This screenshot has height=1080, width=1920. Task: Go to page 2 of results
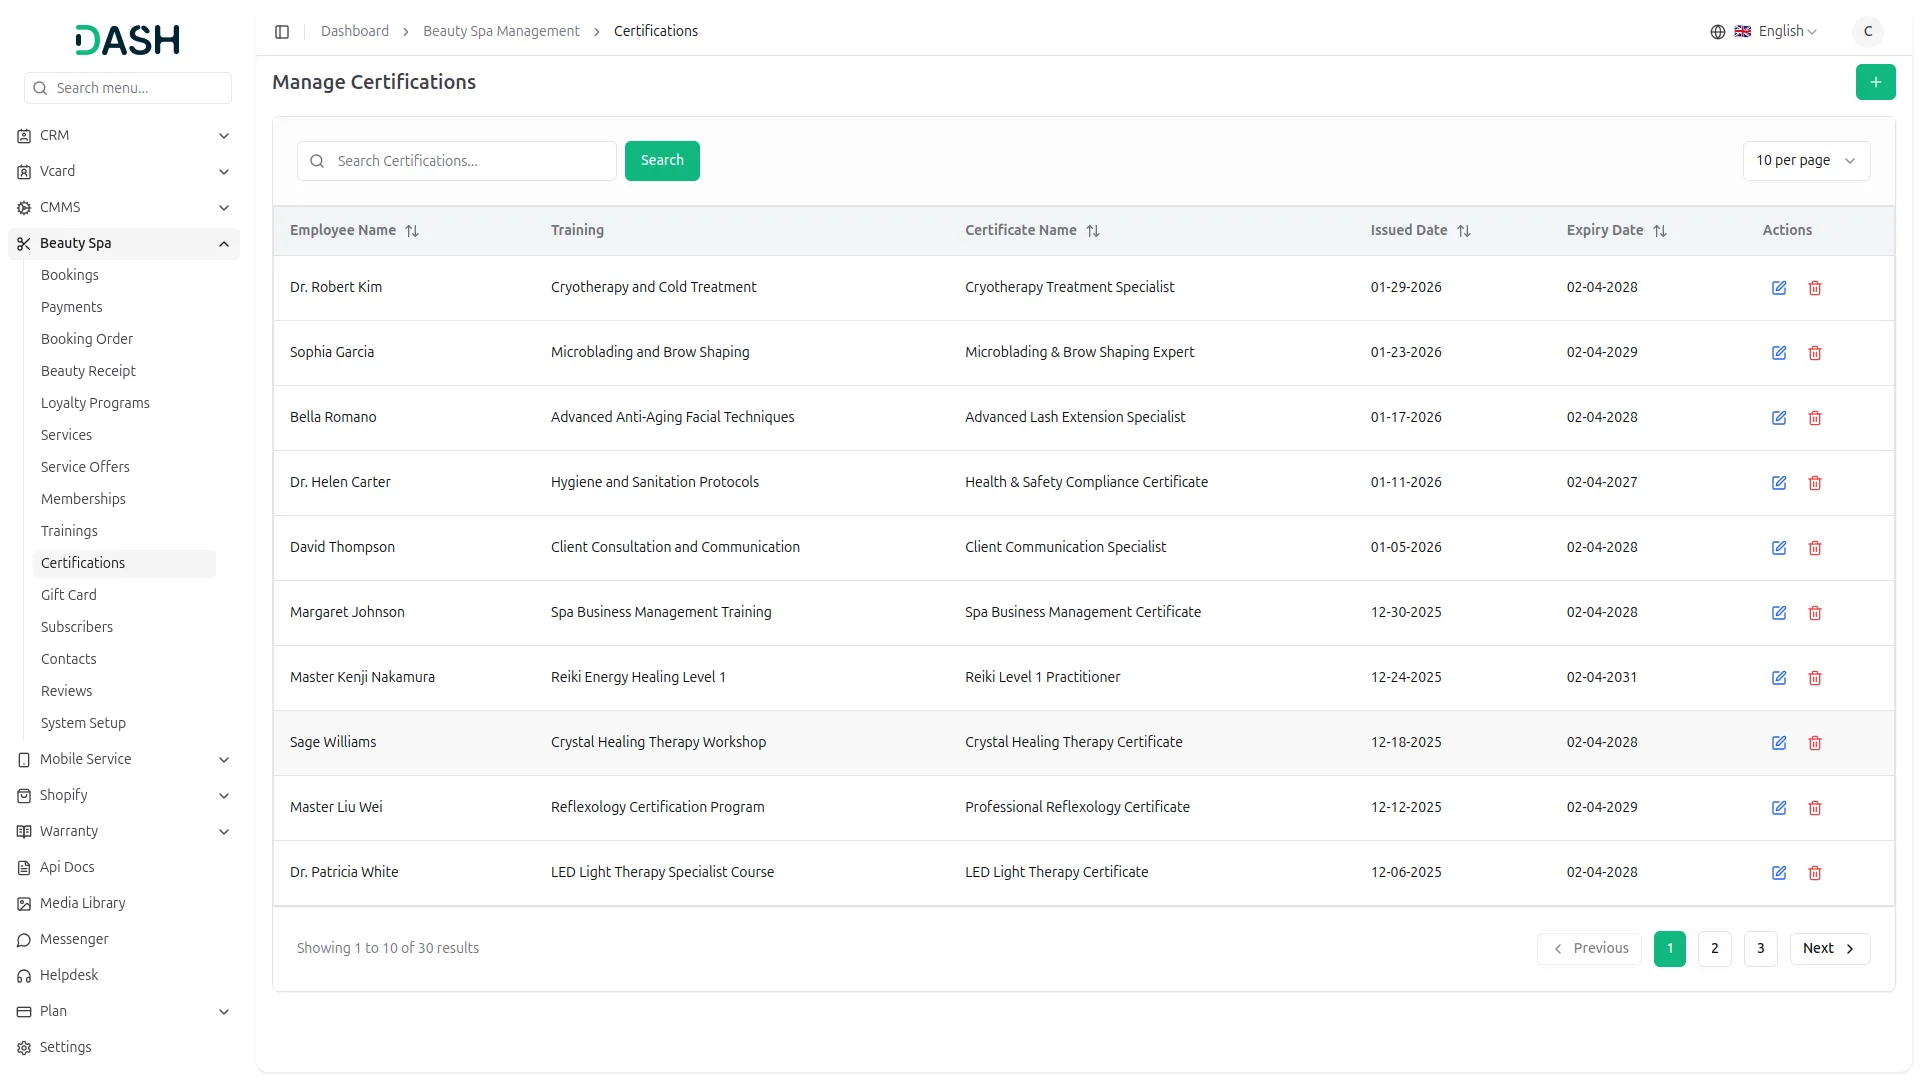(x=1714, y=948)
